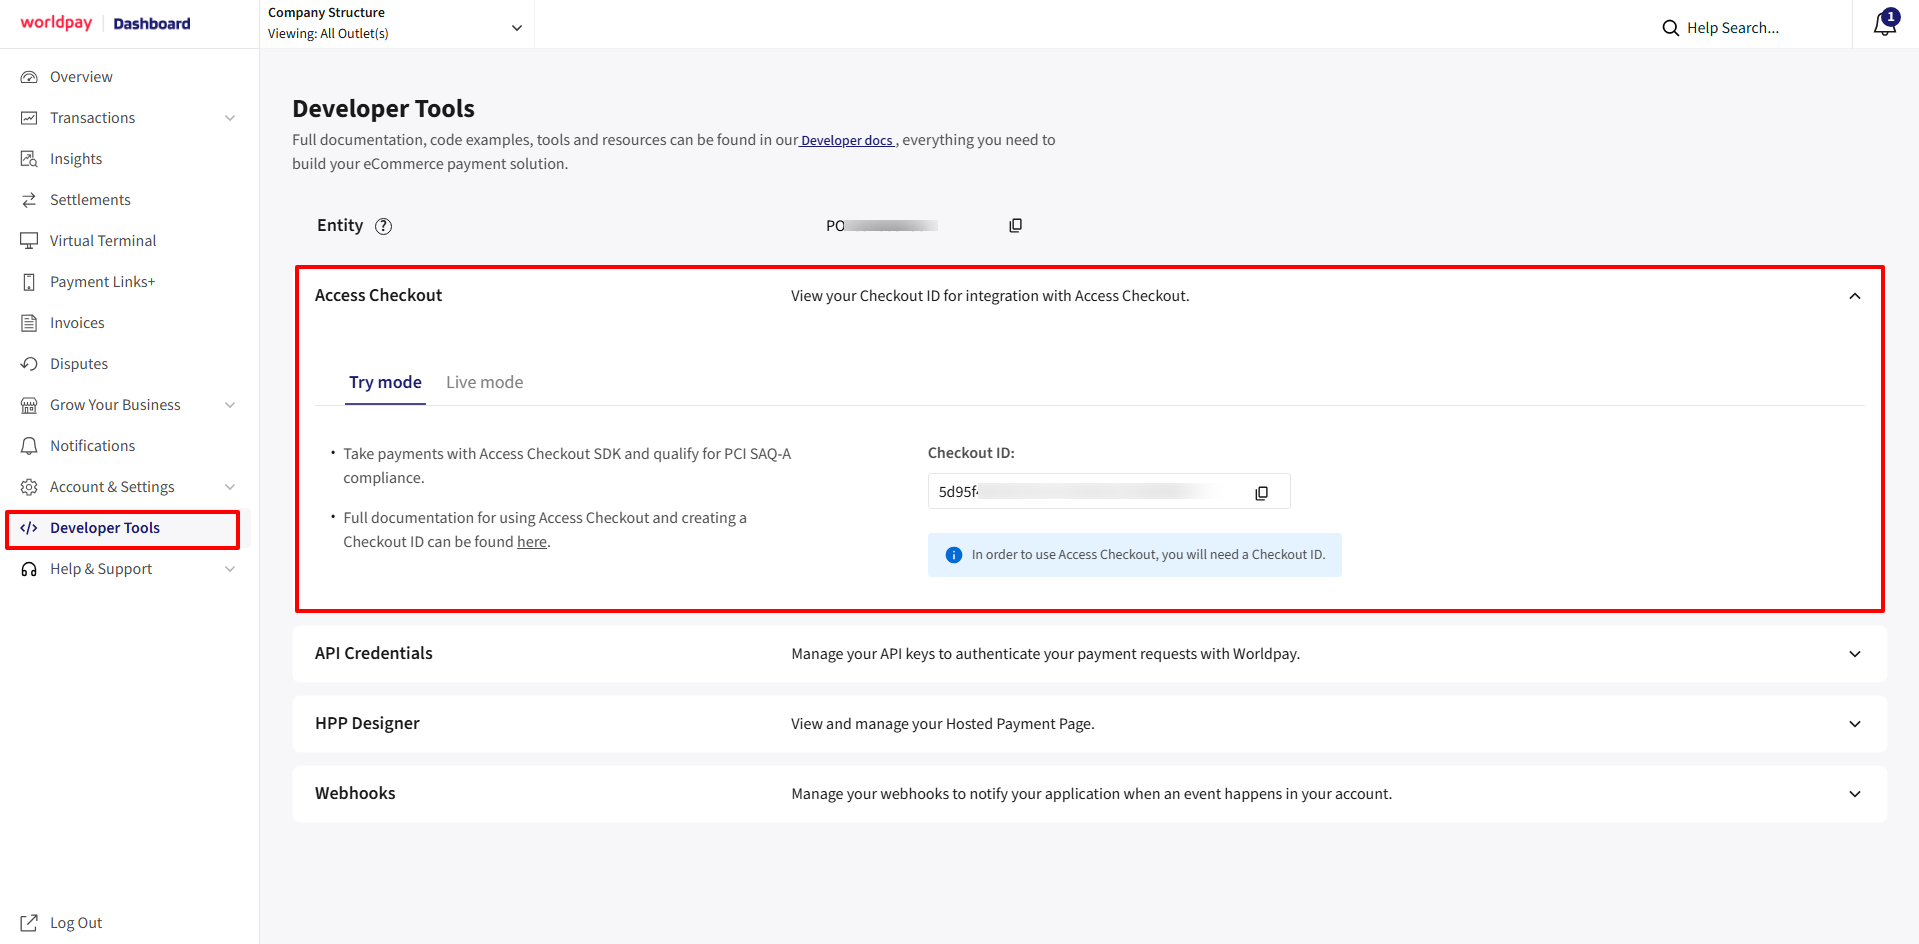Open Payment Links+ page
The image size is (1919, 944).
coord(102,282)
